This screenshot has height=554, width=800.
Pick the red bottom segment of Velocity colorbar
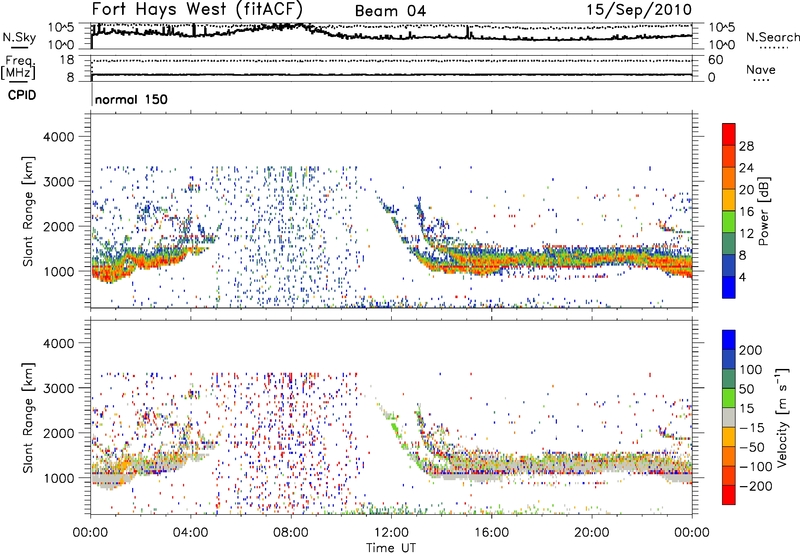[729, 495]
